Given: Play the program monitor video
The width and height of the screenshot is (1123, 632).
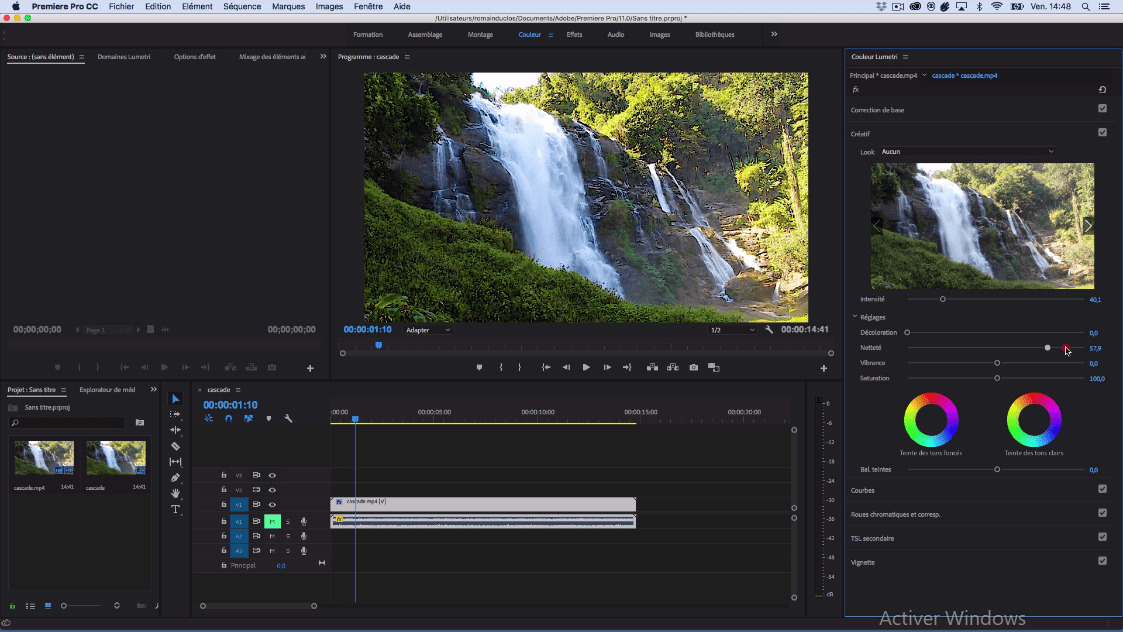Looking at the screenshot, I should point(586,367).
